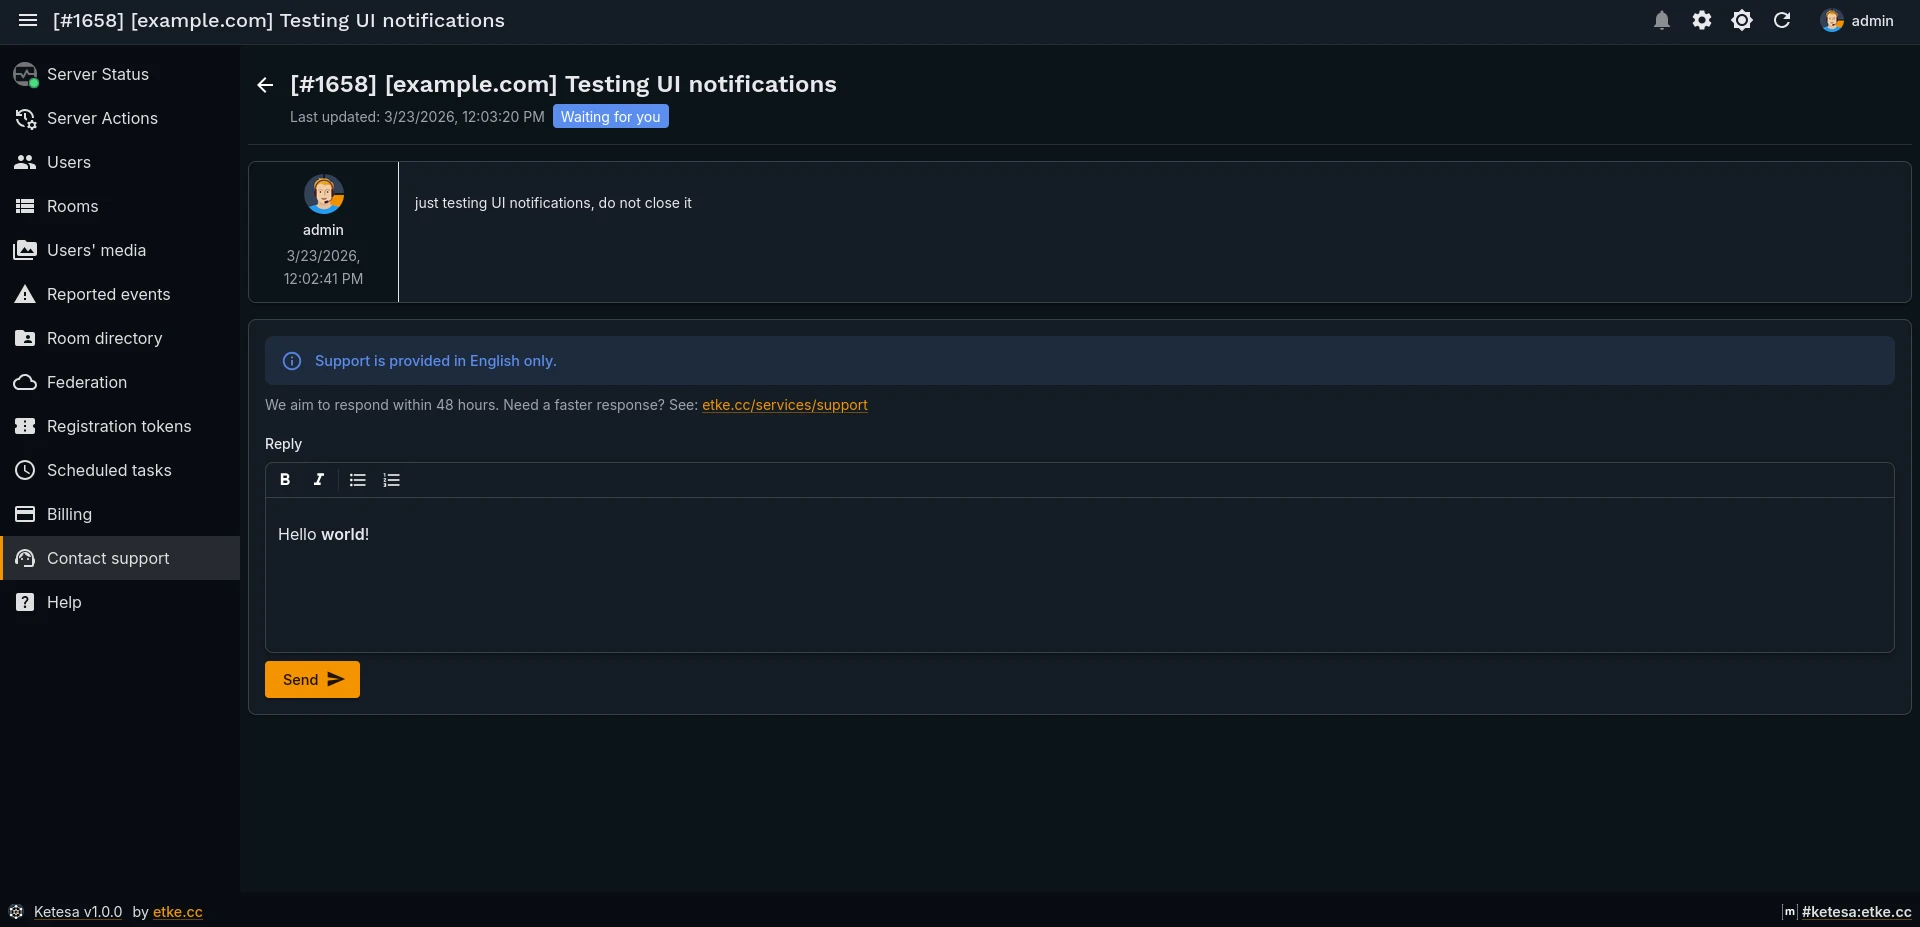Open the Users section
The height and width of the screenshot is (927, 1920).
click(x=120, y=162)
